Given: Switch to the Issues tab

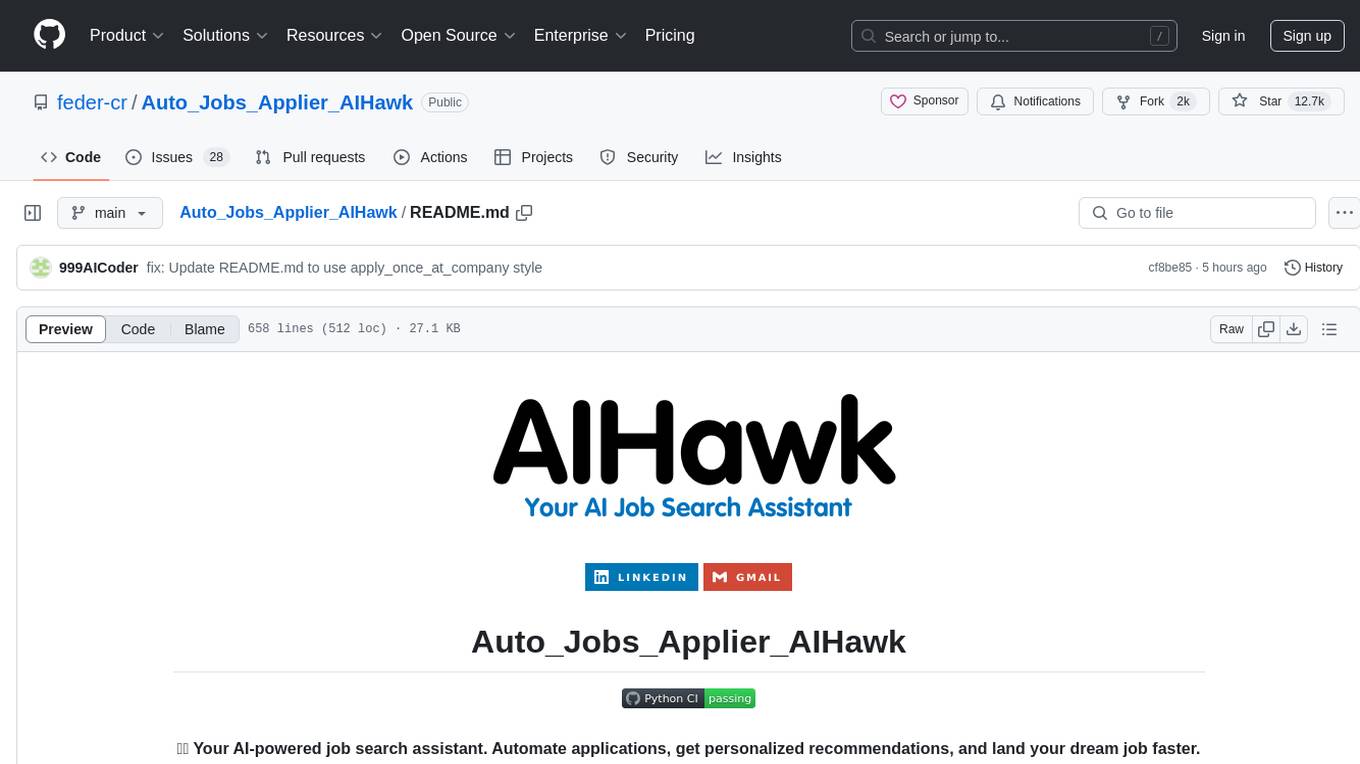Looking at the screenshot, I should tap(177, 157).
